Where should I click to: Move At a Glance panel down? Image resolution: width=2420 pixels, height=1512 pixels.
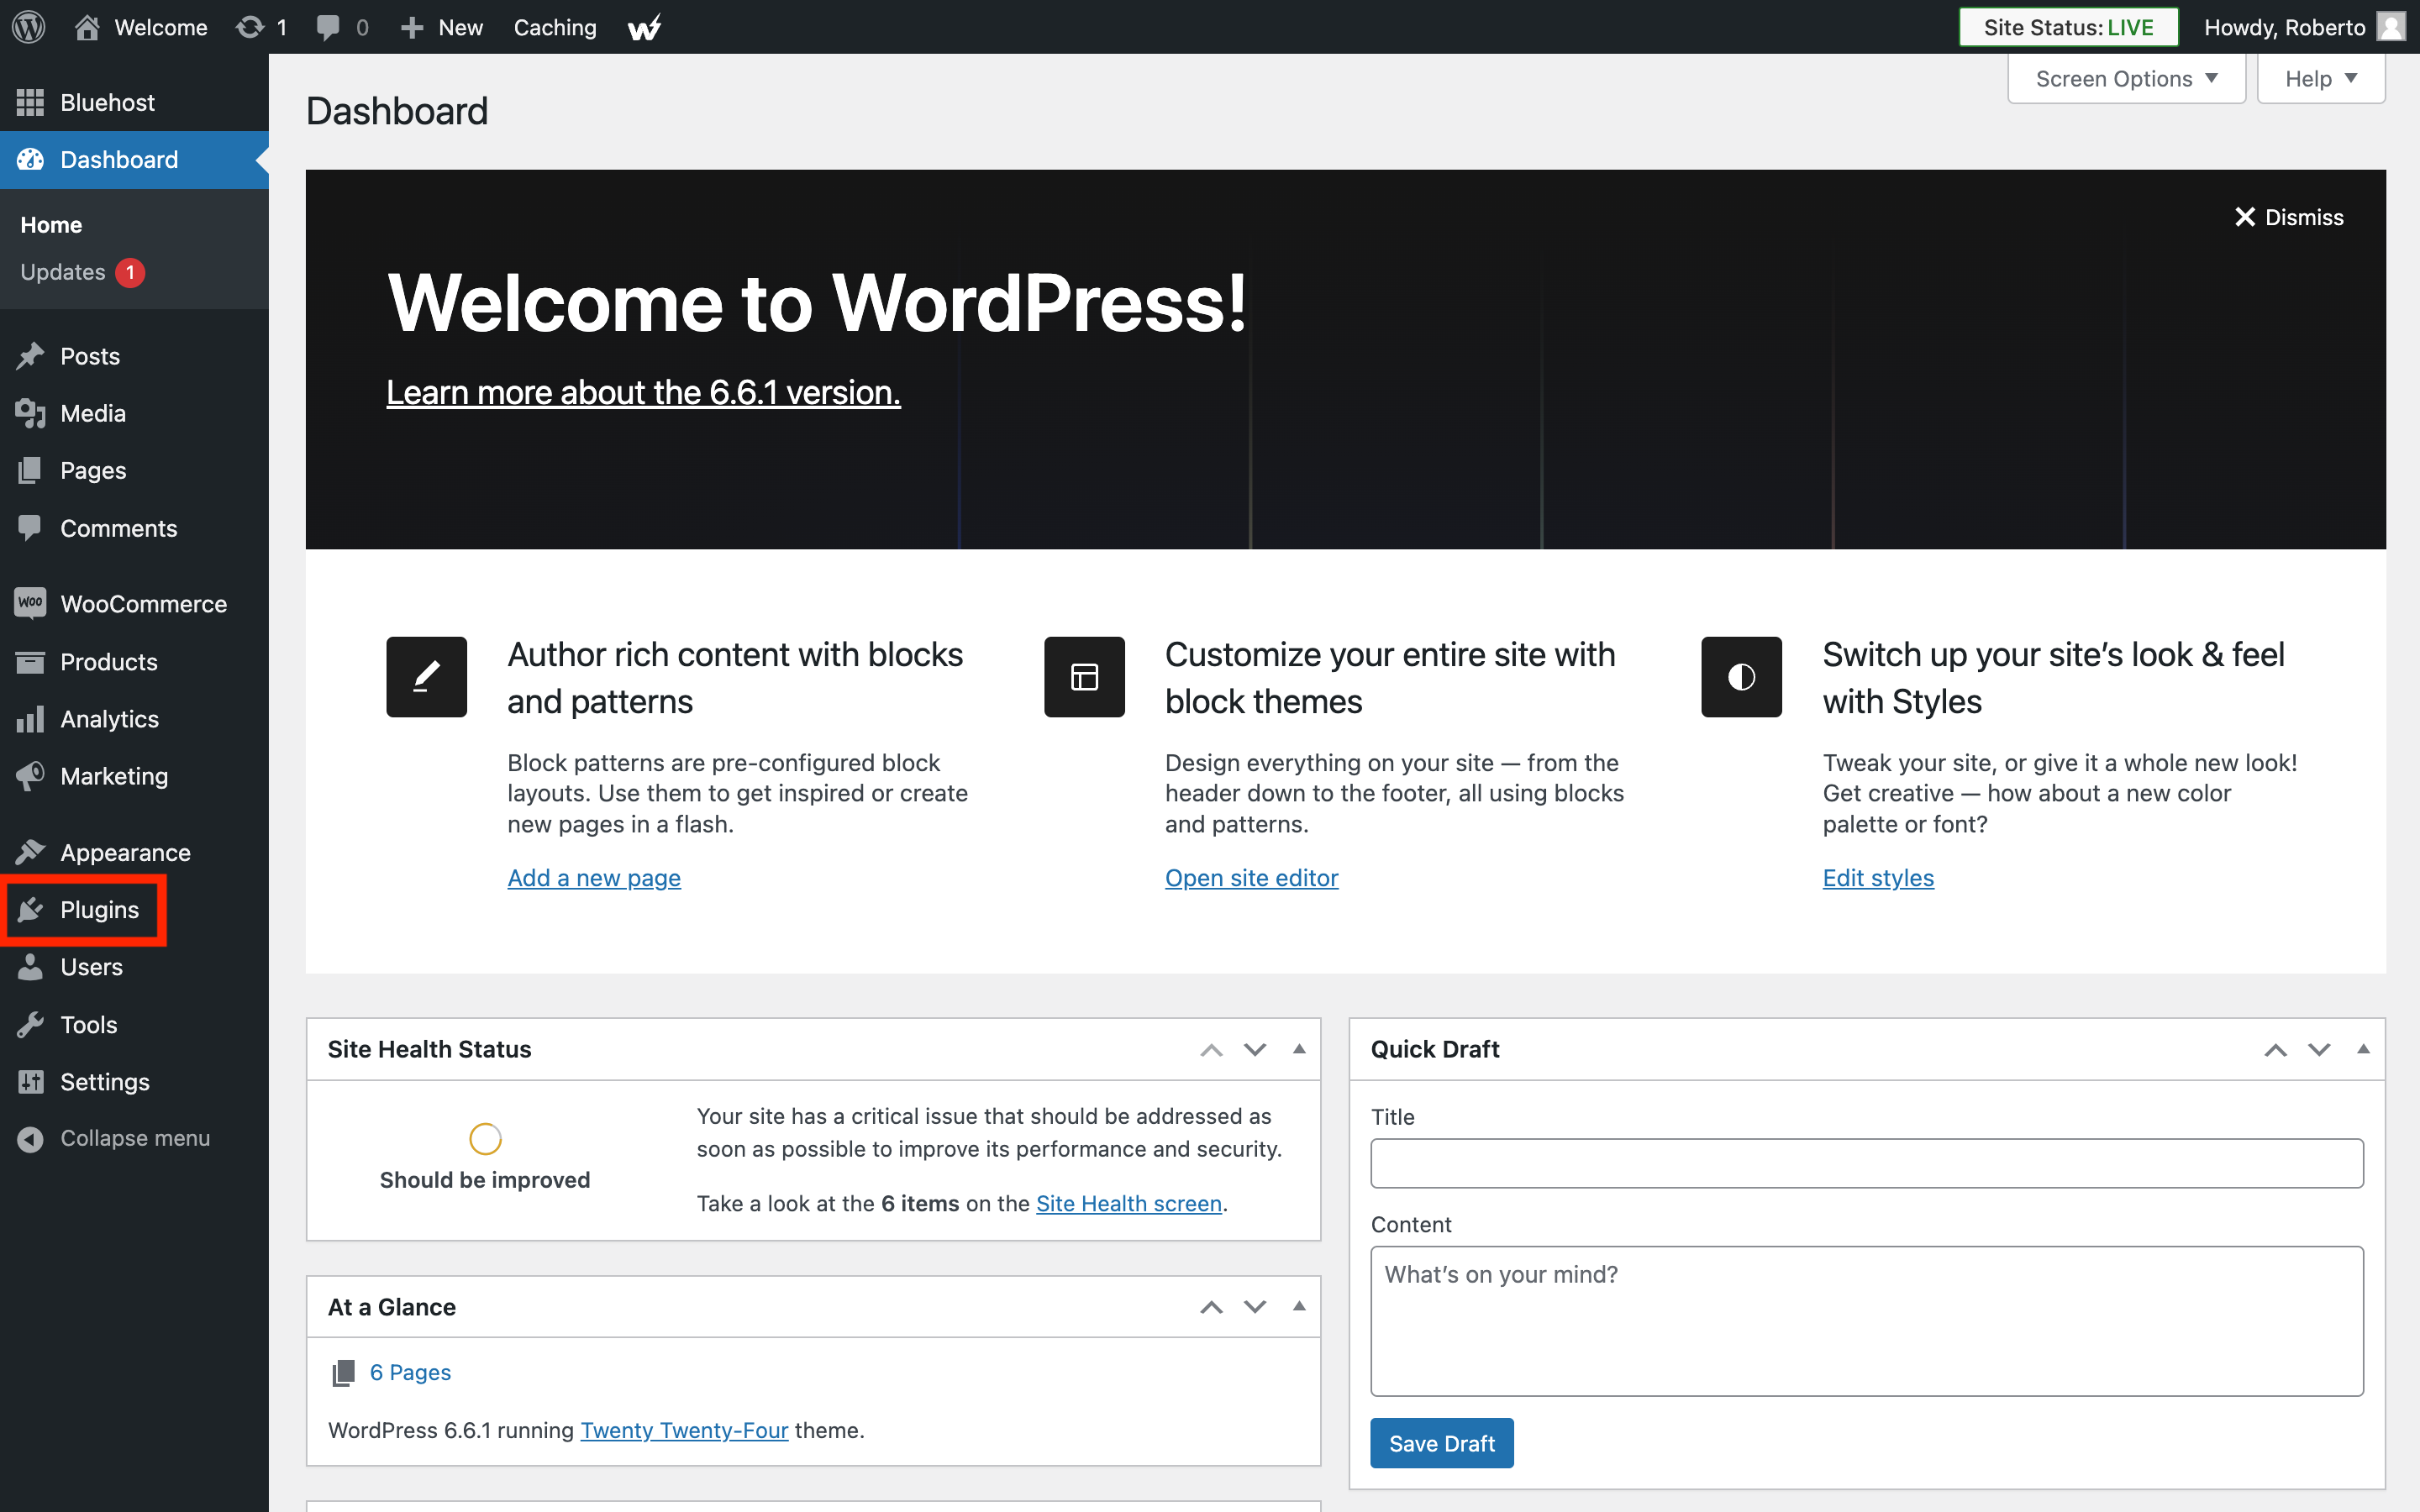click(1255, 1307)
